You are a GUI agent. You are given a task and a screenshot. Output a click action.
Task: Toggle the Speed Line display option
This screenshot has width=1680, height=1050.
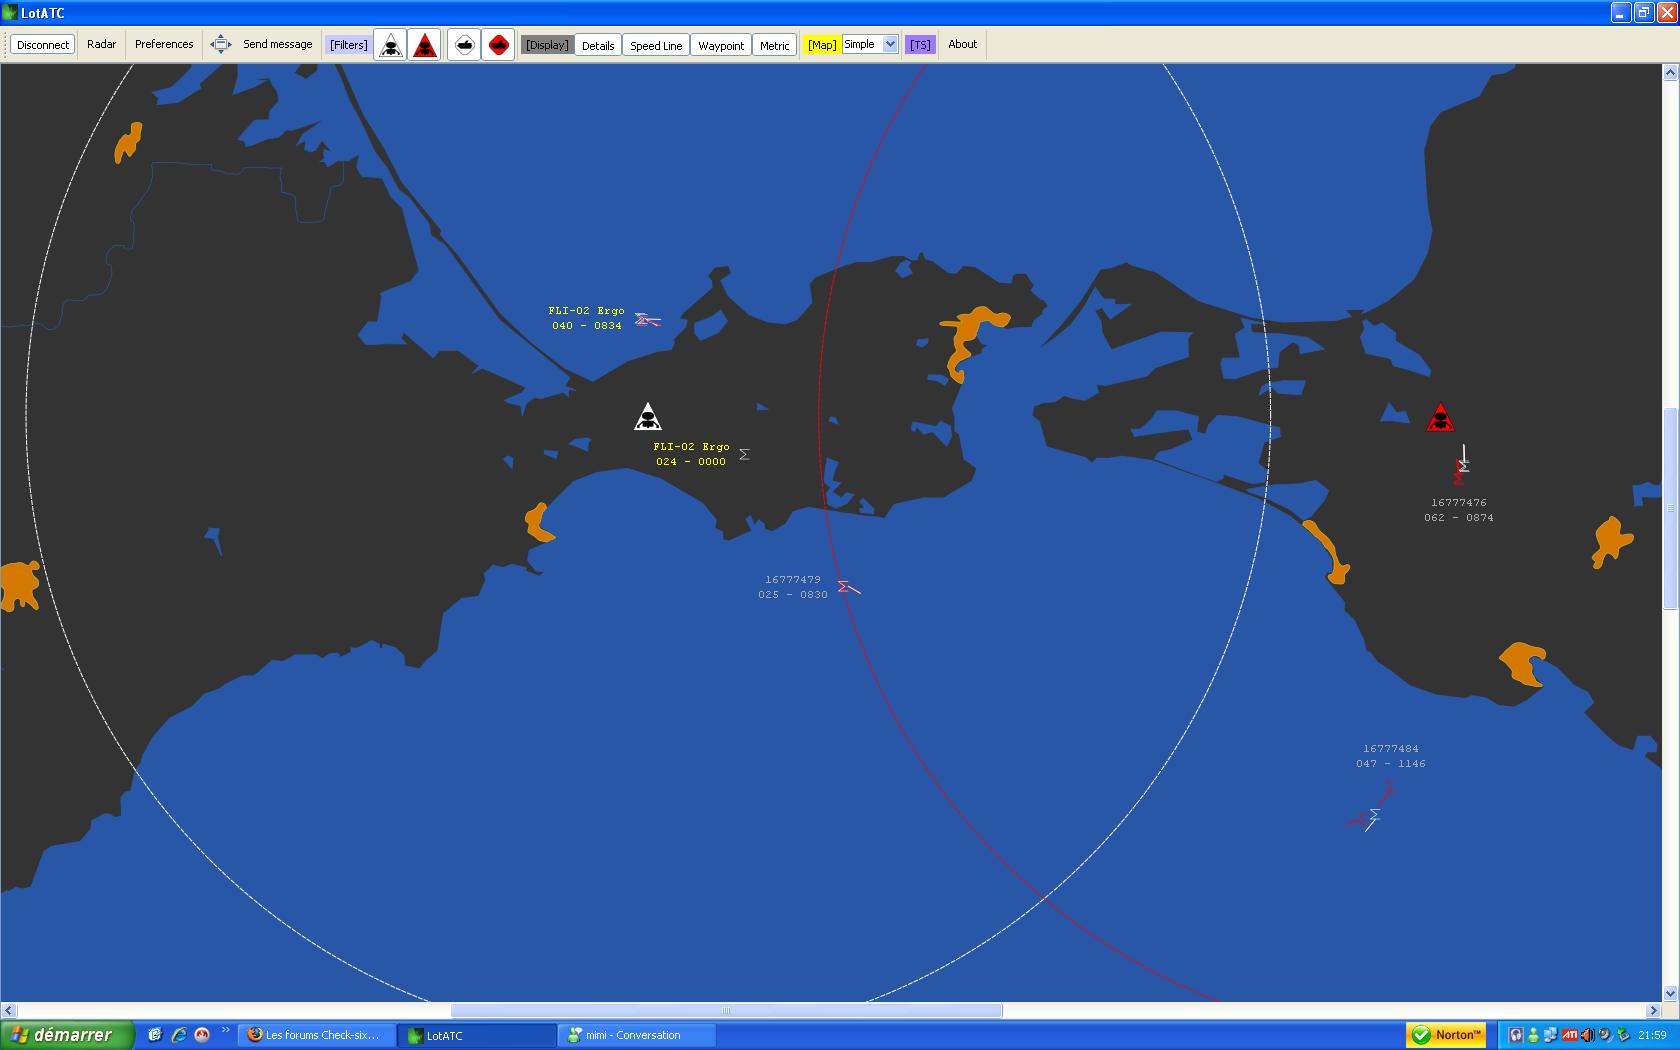click(656, 45)
